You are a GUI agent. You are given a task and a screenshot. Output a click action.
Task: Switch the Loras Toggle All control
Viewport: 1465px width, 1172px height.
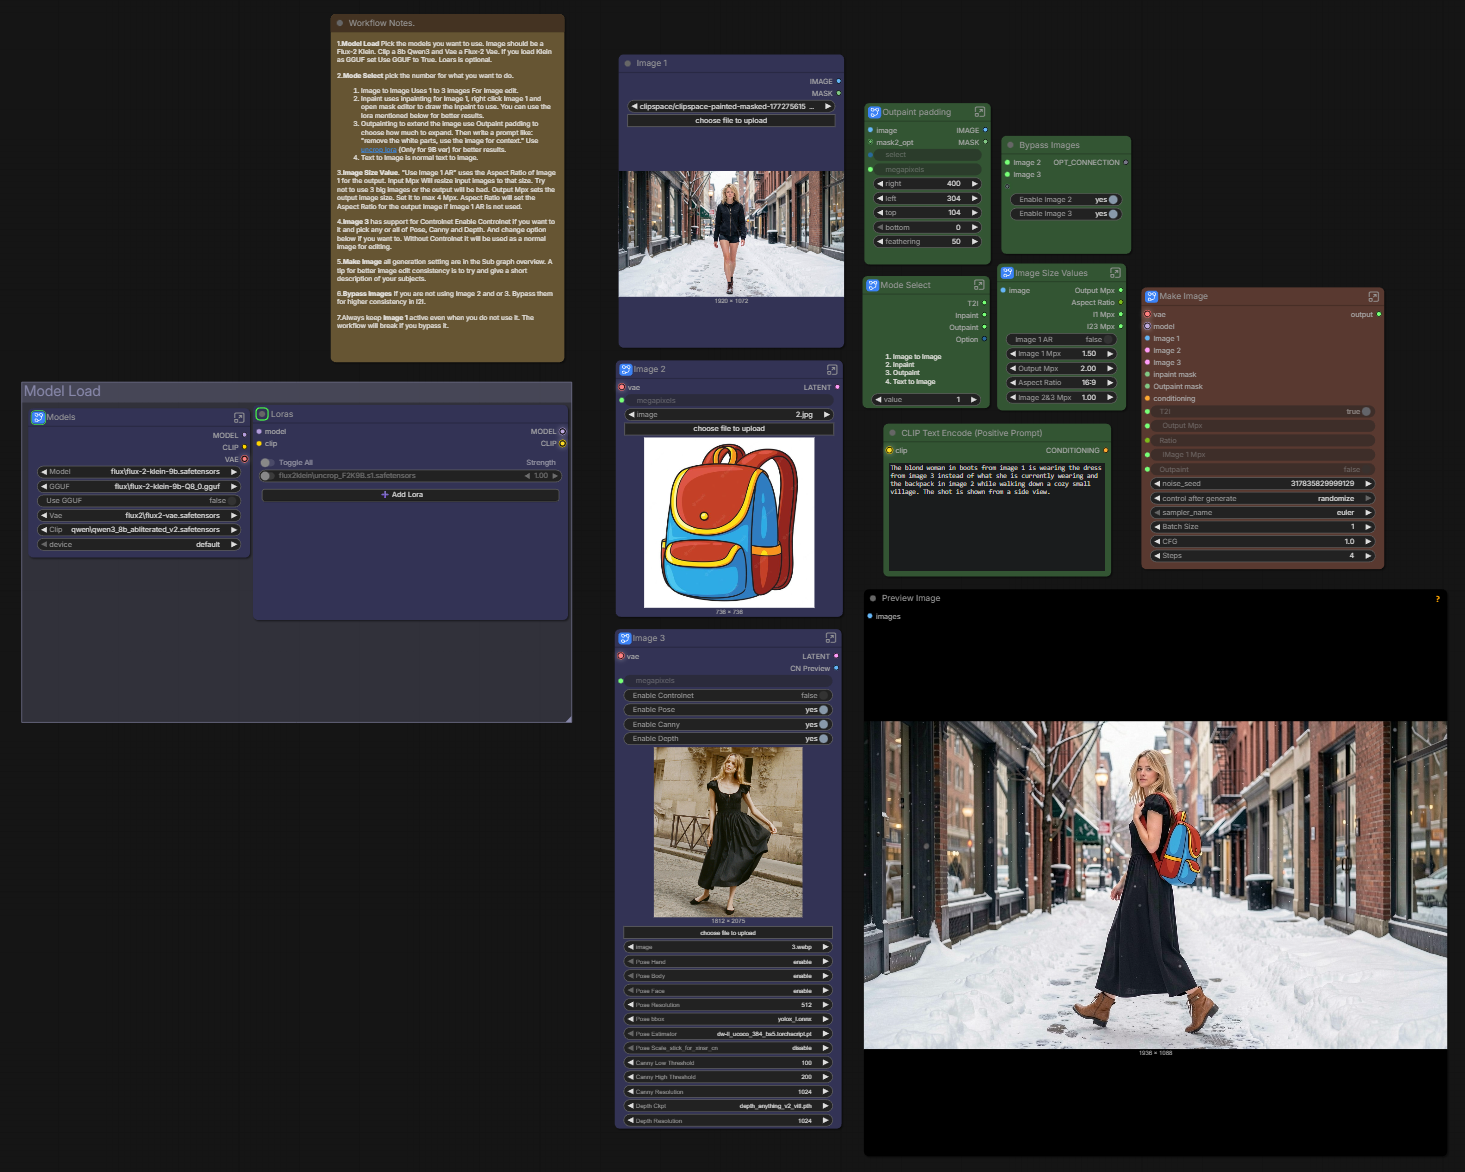267,463
